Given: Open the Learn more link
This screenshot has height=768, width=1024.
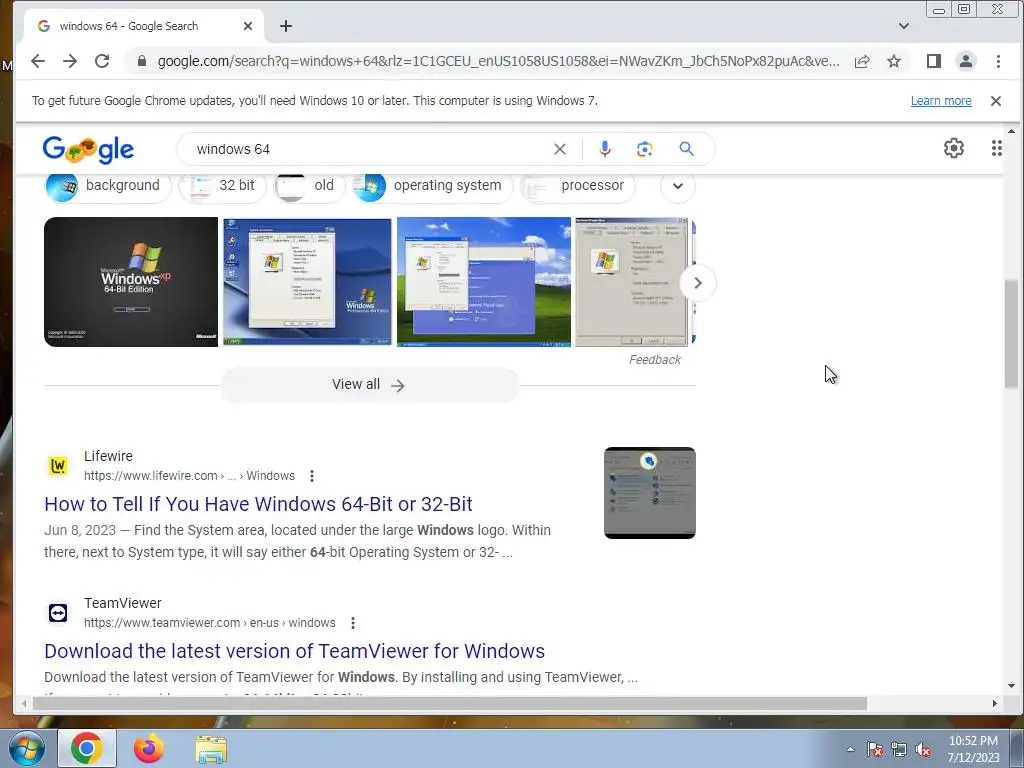Looking at the screenshot, I should click(x=941, y=101).
